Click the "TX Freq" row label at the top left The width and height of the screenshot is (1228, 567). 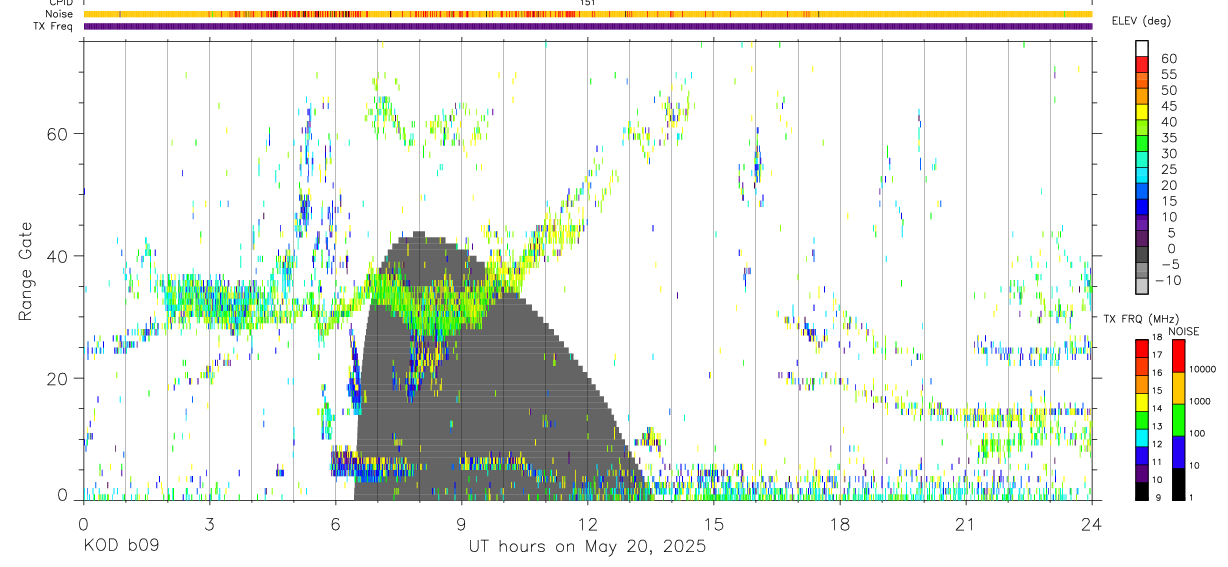(x=52, y=25)
